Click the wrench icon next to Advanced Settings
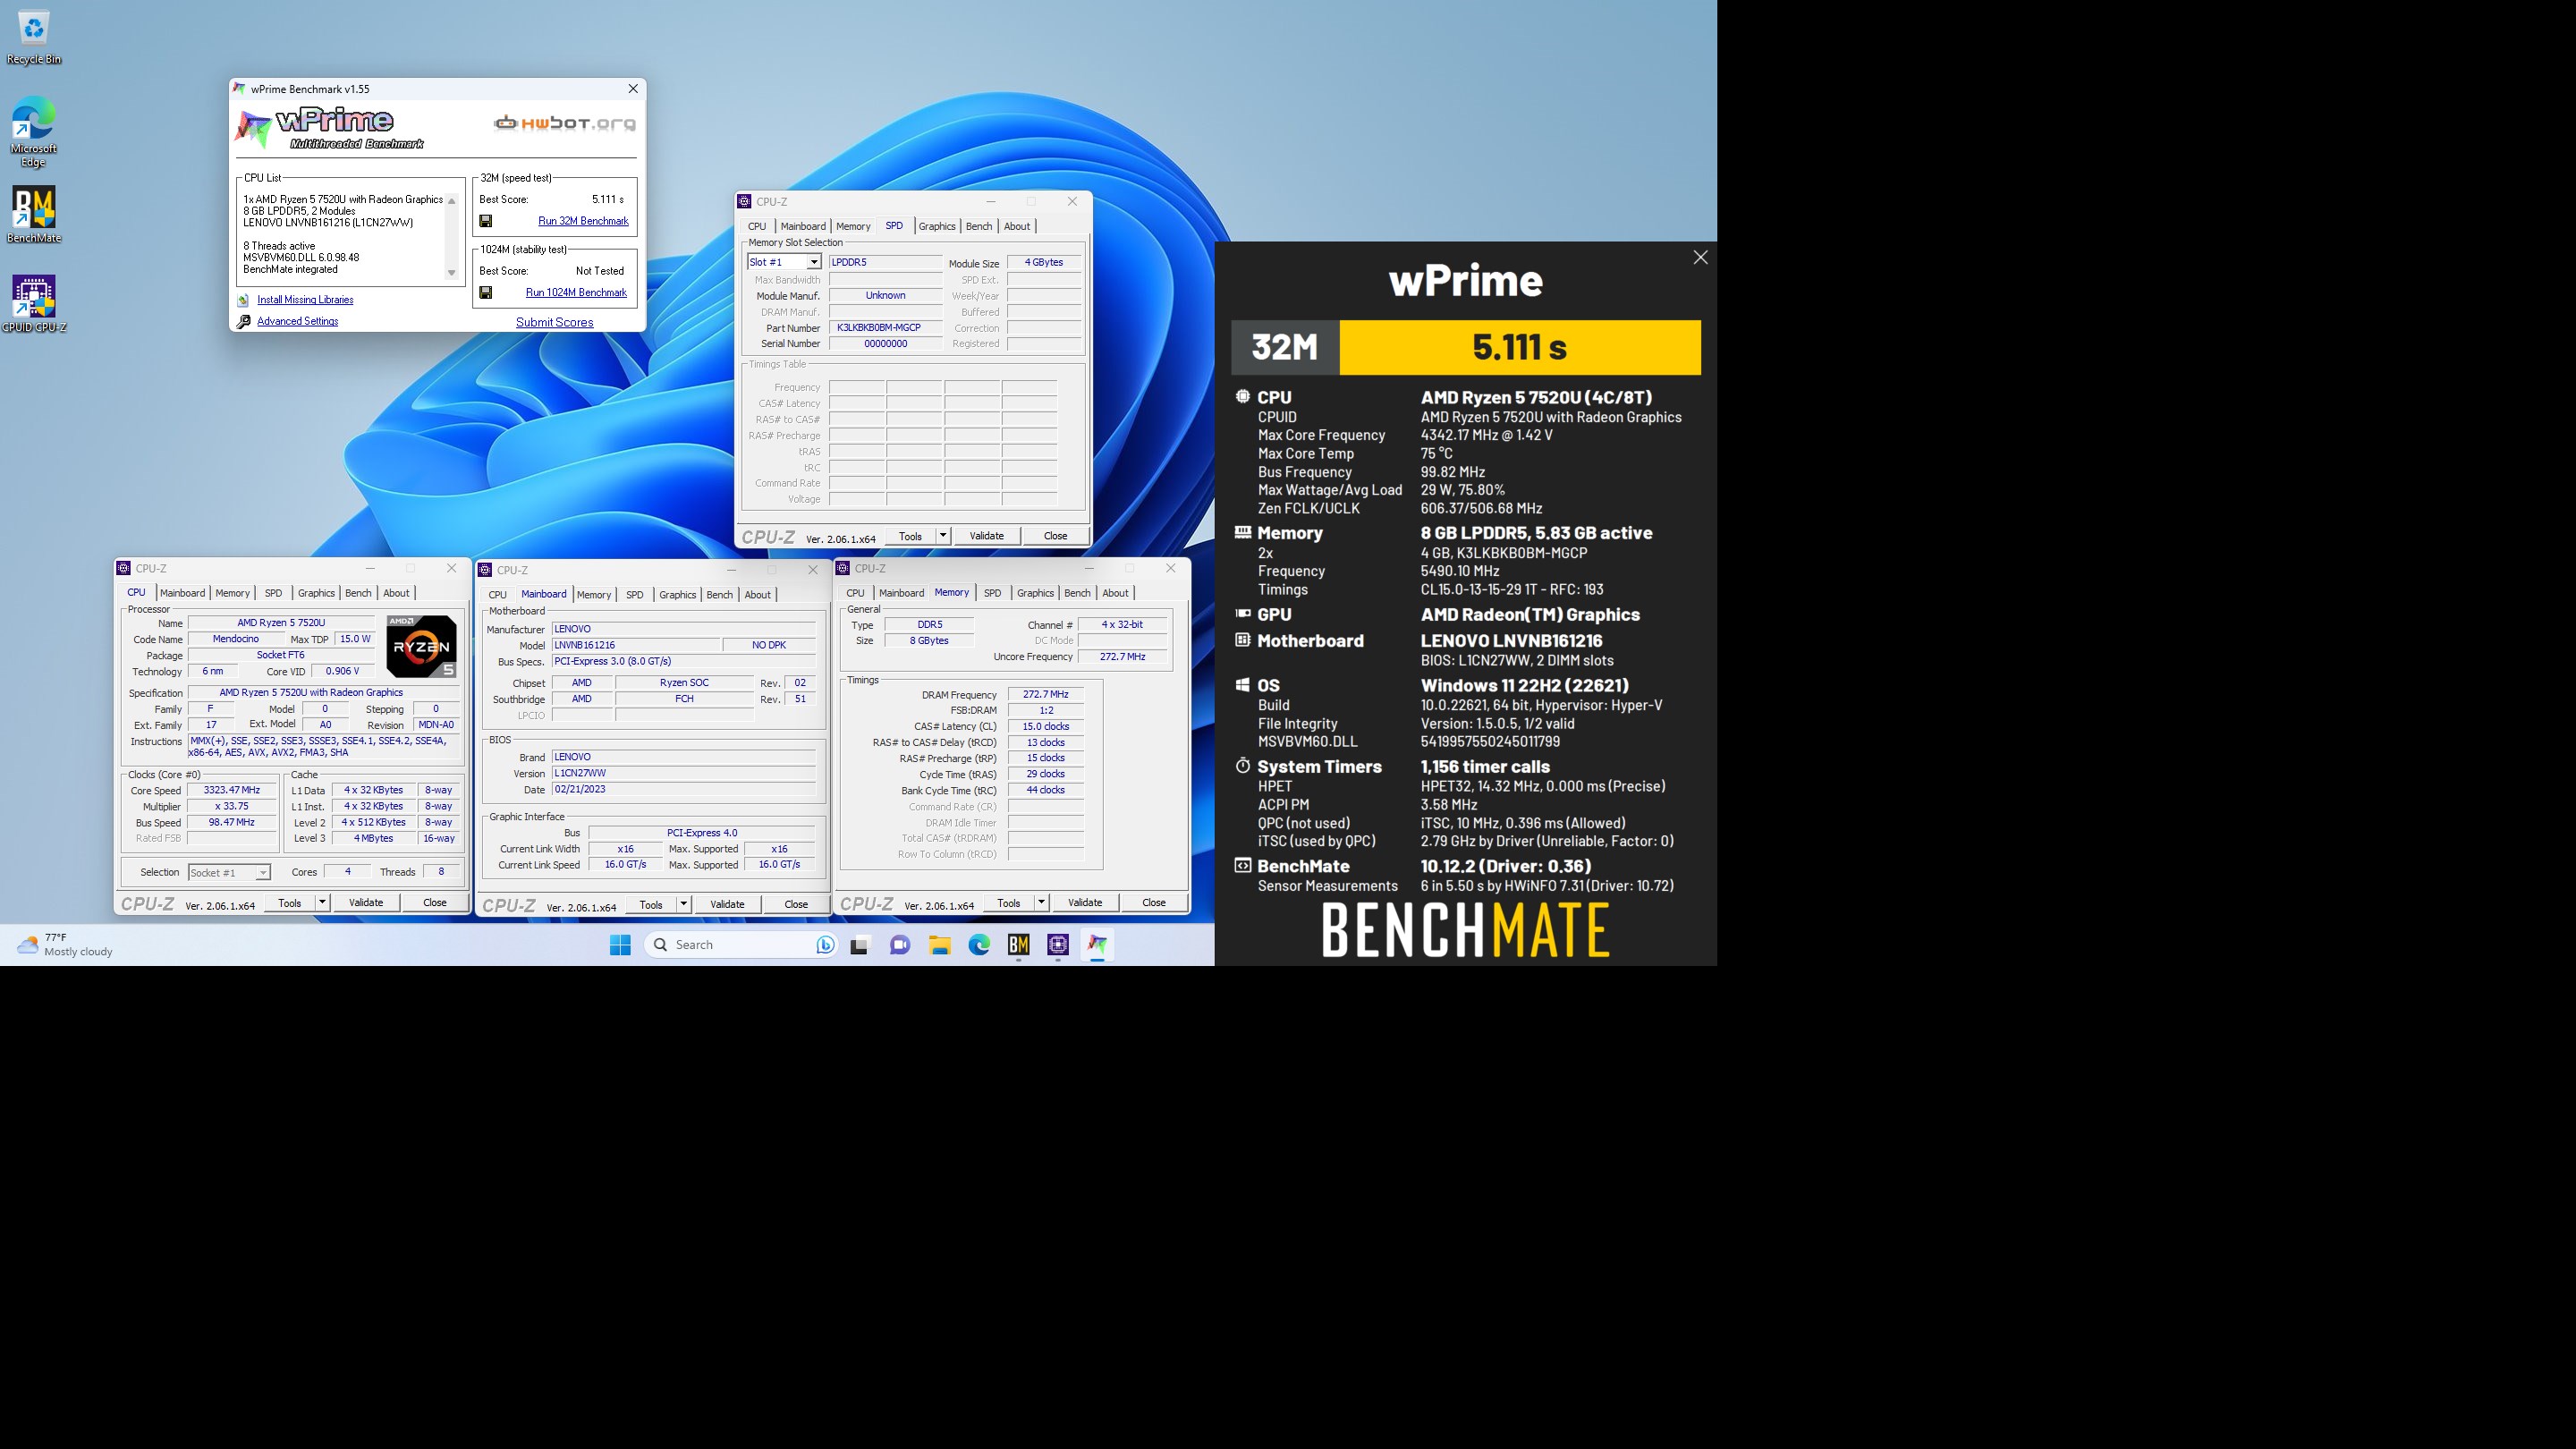The image size is (2576, 1449). click(243, 322)
